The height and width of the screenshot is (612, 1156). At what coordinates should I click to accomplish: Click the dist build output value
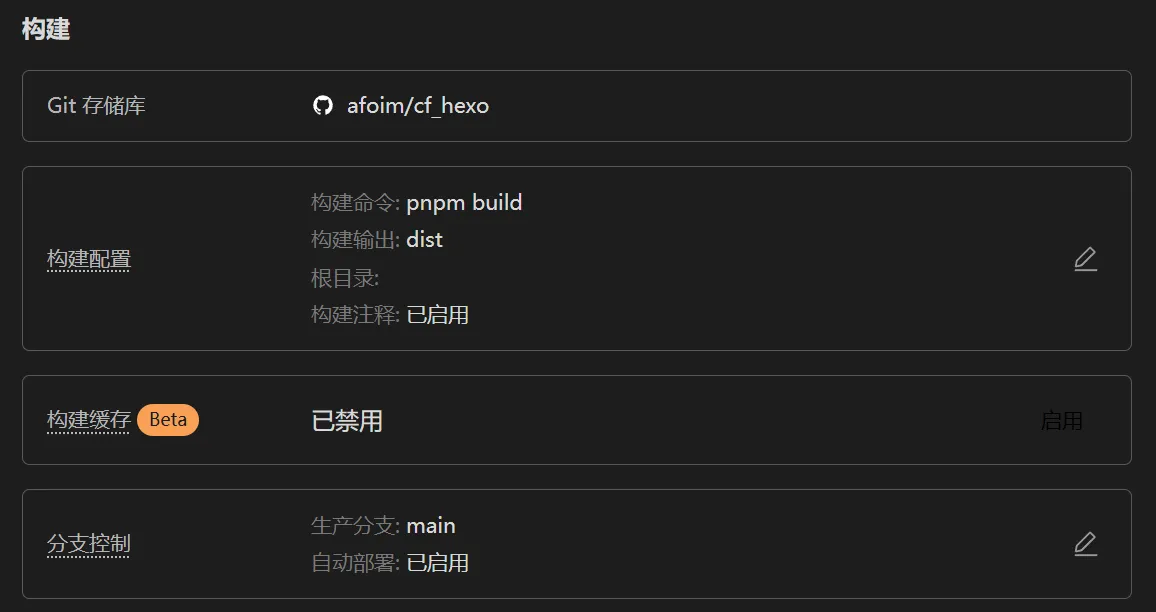click(424, 239)
